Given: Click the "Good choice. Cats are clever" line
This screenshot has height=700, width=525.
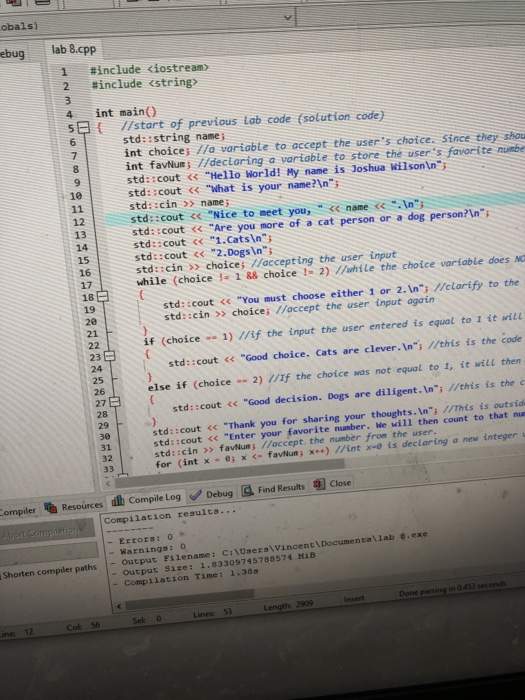Looking at the screenshot, I should point(295,354).
